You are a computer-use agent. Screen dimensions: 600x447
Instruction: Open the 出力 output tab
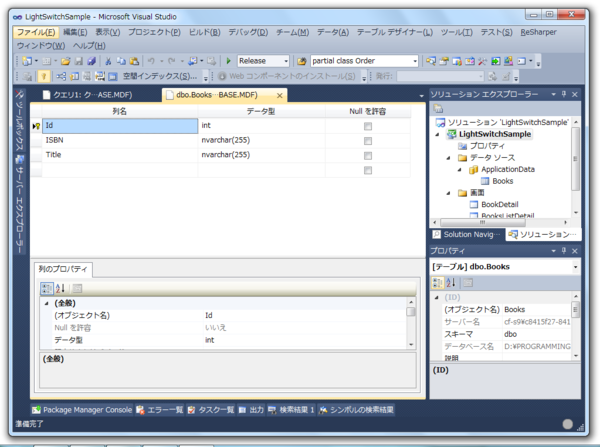tap(251, 410)
